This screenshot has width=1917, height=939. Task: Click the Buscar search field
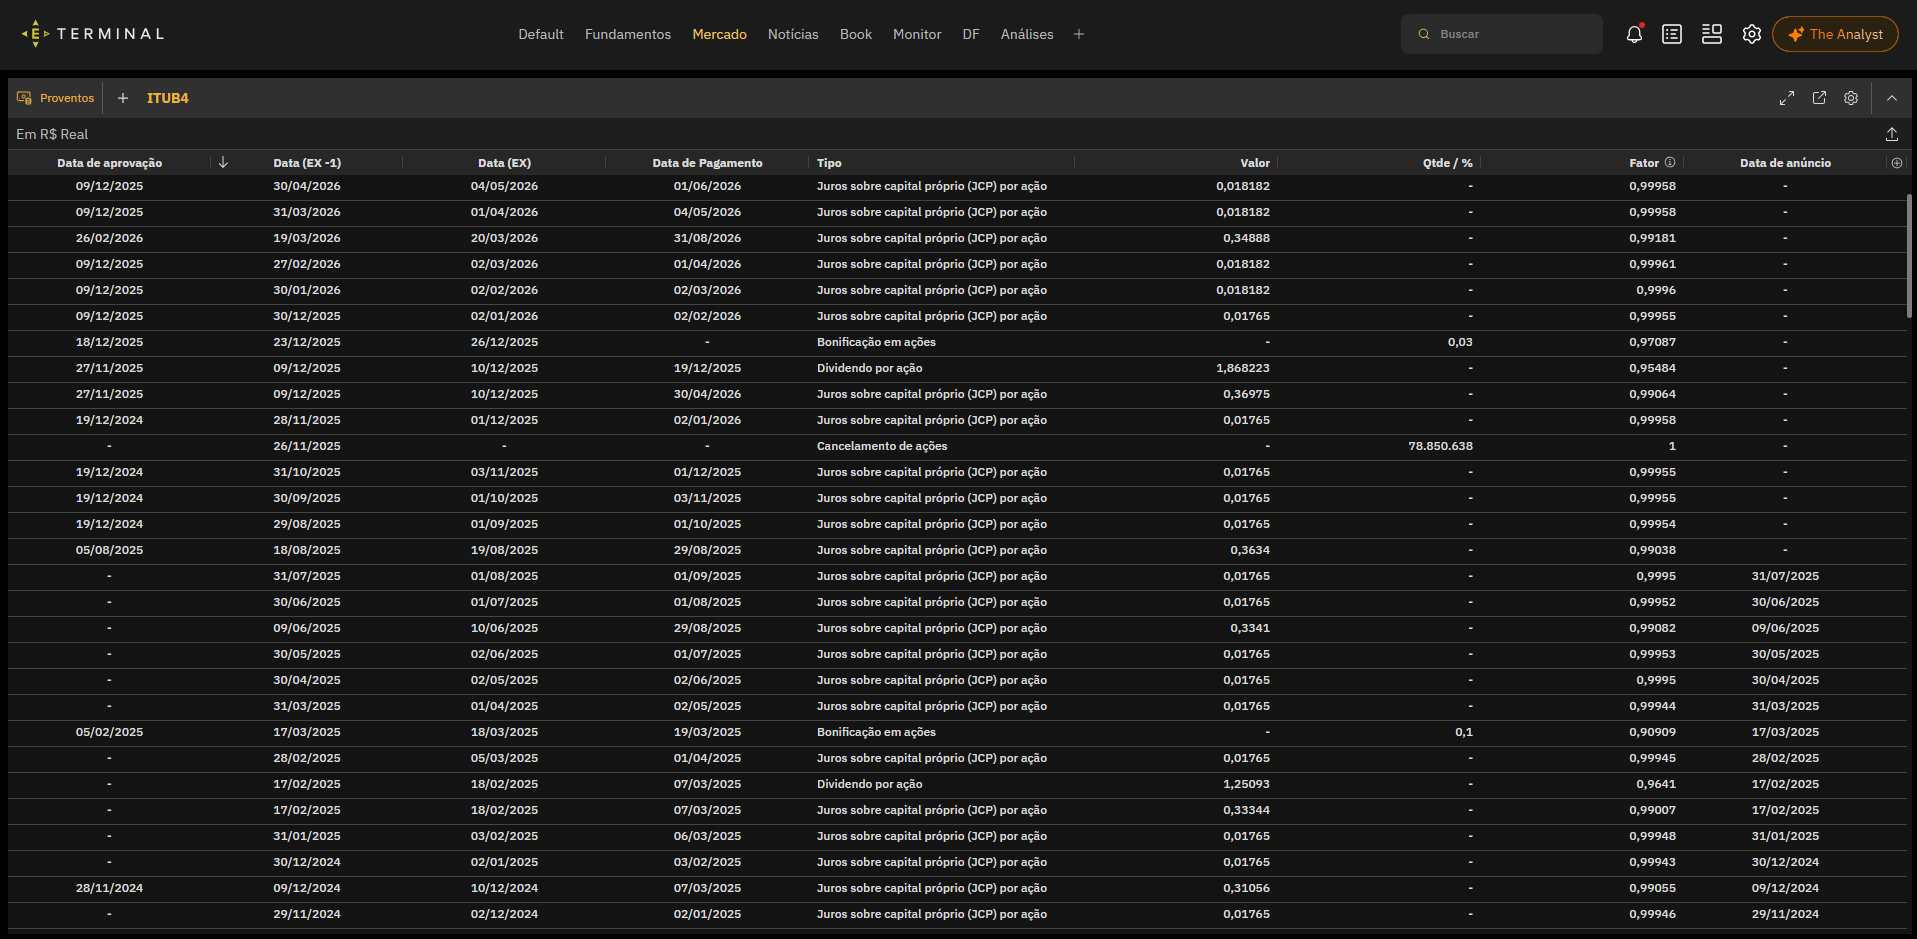click(x=1502, y=34)
